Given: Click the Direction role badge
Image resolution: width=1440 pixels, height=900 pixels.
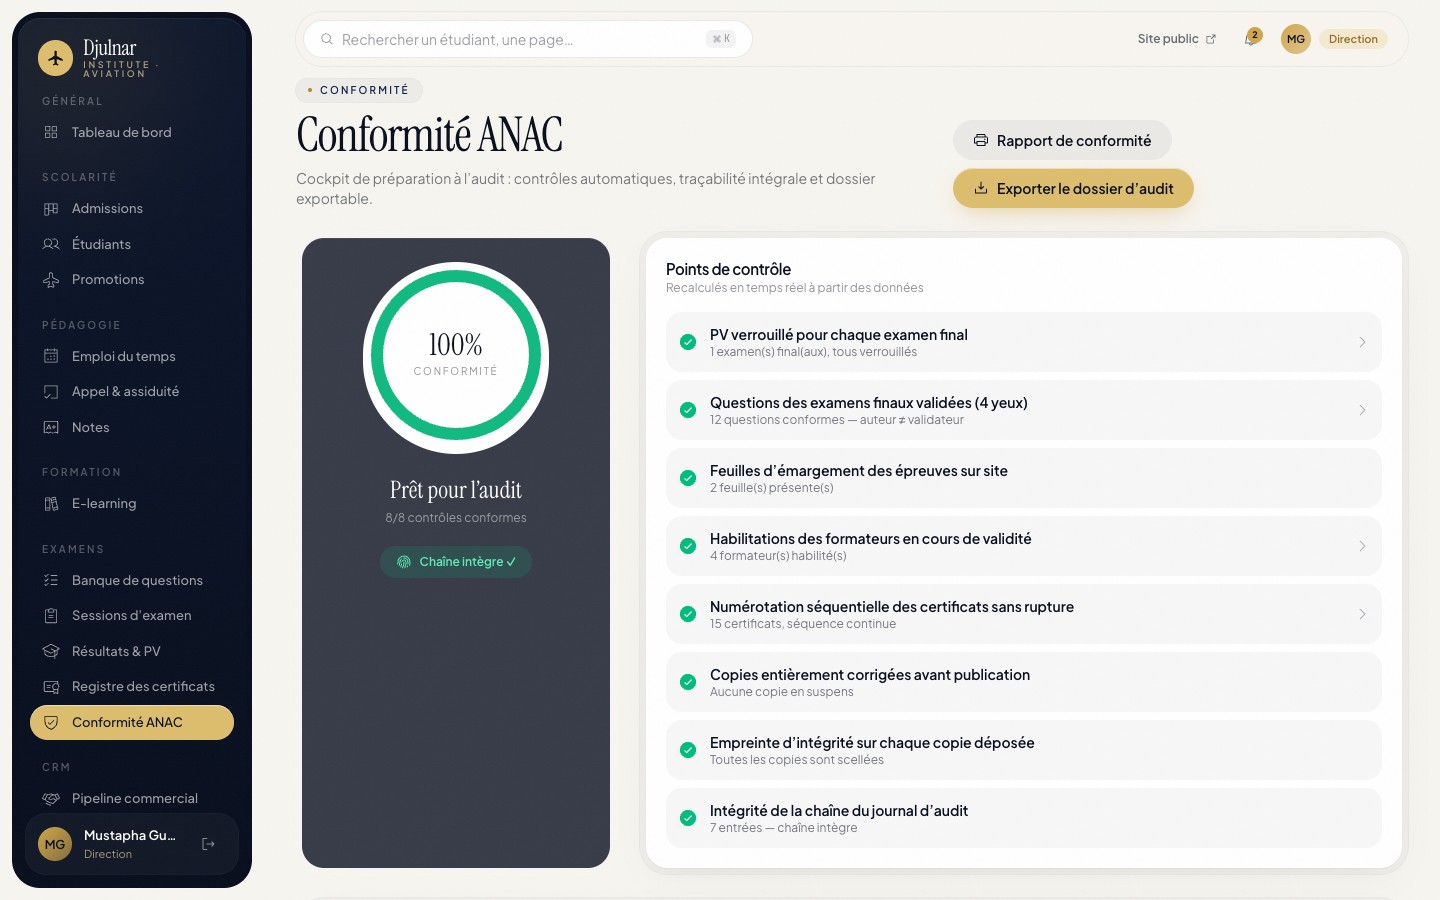Looking at the screenshot, I should pyautogui.click(x=1353, y=39).
